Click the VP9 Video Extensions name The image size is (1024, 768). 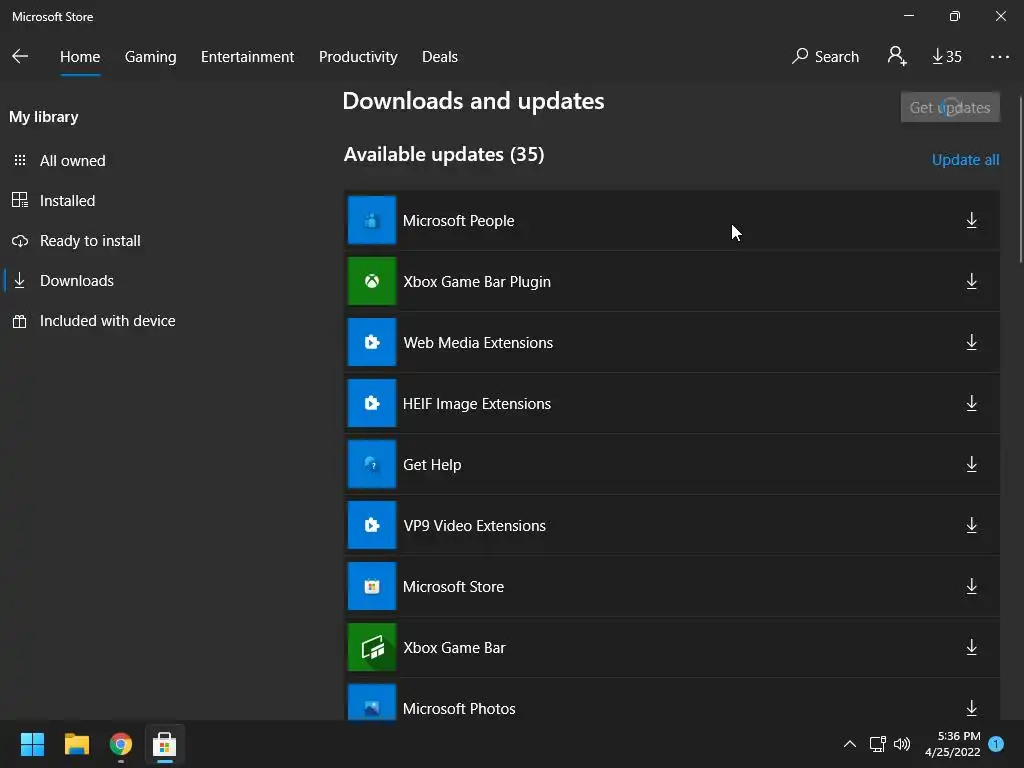coord(474,525)
